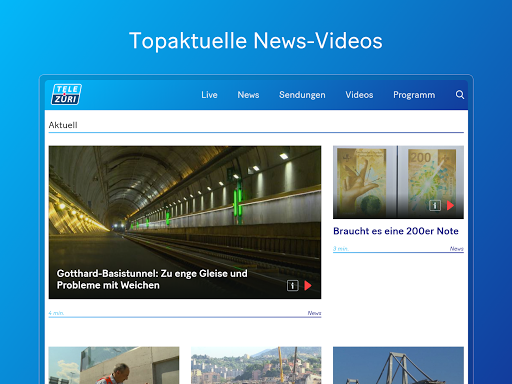Viewport: 512px width, 384px height.
Task: Open Gotthard-Basistunnel headline text
Action: (152, 279)
